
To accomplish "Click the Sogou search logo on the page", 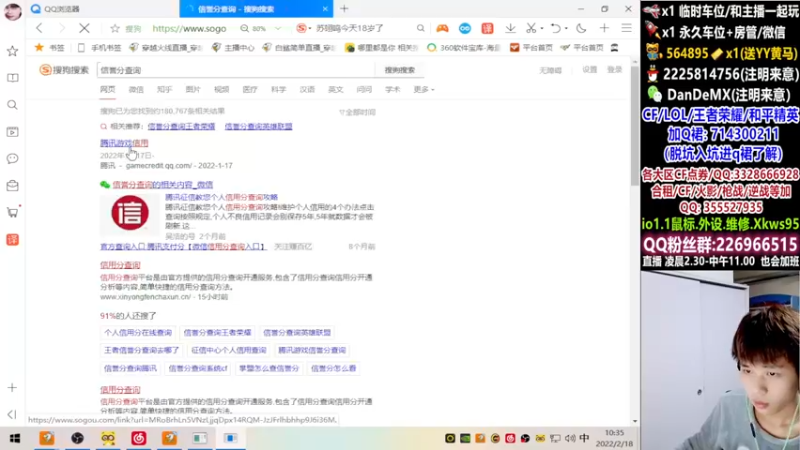I will coord(64,70).
